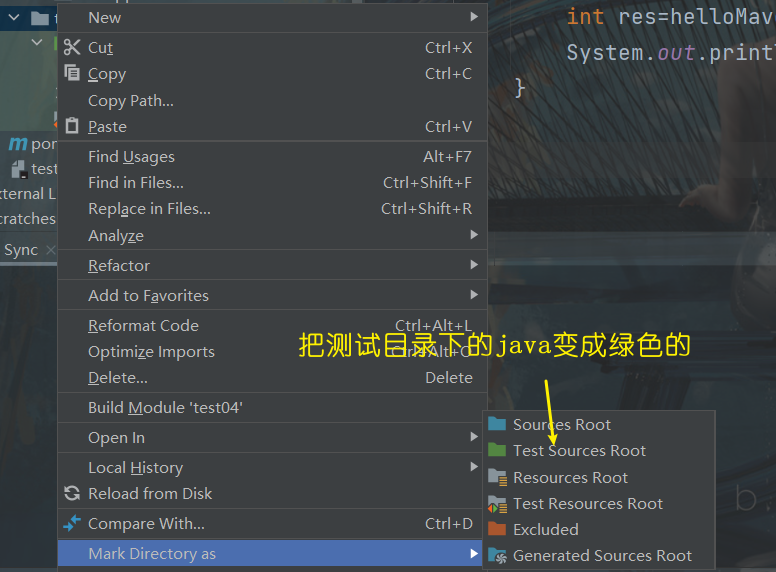Image resolution: width=776 pixels, height=572 pixels.
Task: Click the Test Resources Root folder icon
Action: pos(497,504)
